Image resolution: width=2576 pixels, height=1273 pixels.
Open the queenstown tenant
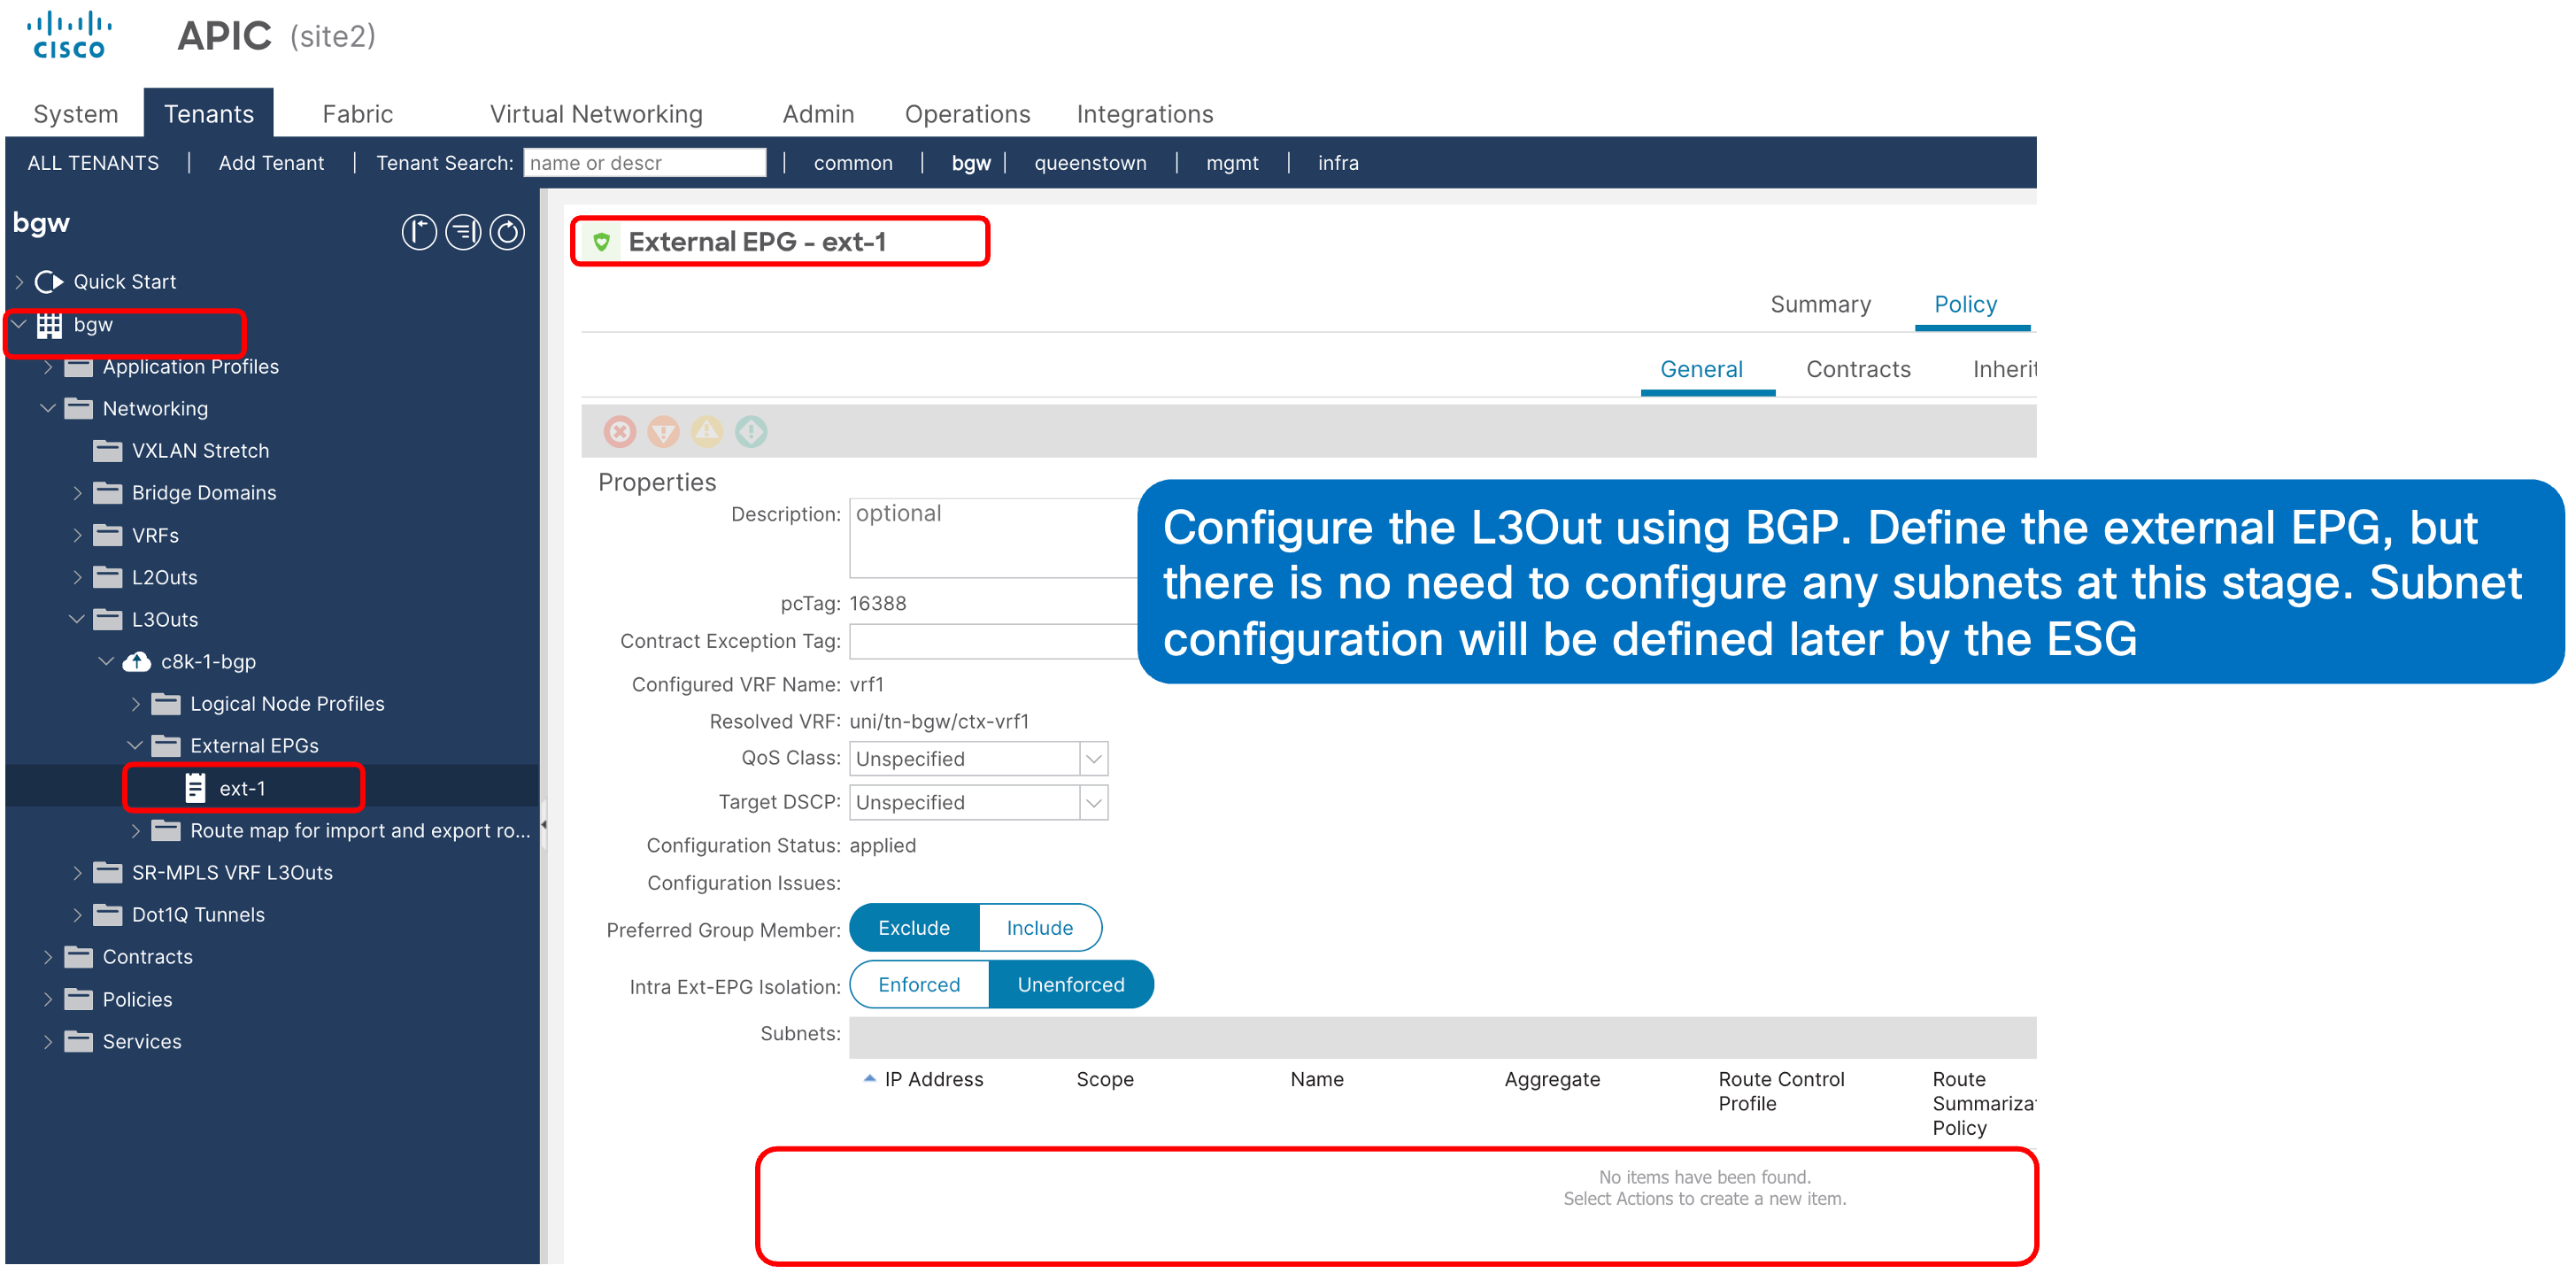pyautogui.click(x=1090, y=163)
